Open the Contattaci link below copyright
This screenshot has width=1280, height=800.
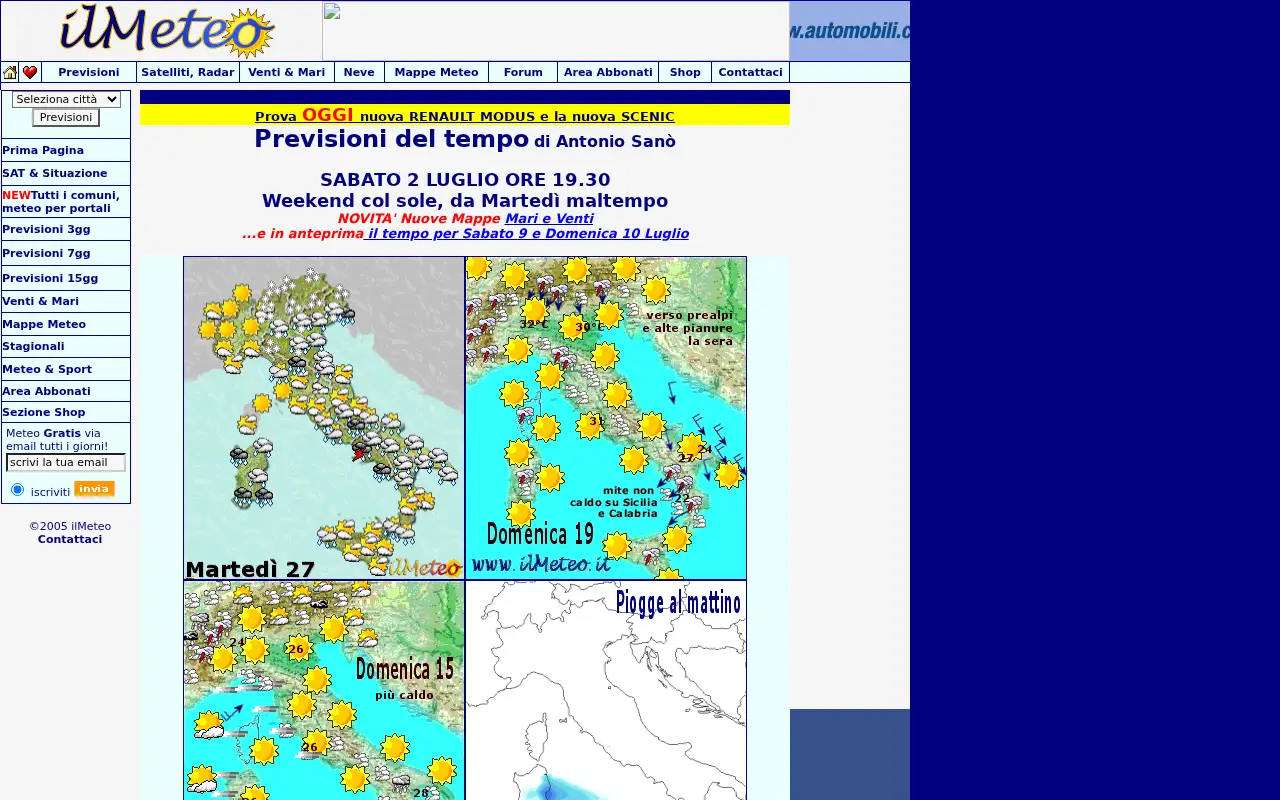(x=70, y=539)
